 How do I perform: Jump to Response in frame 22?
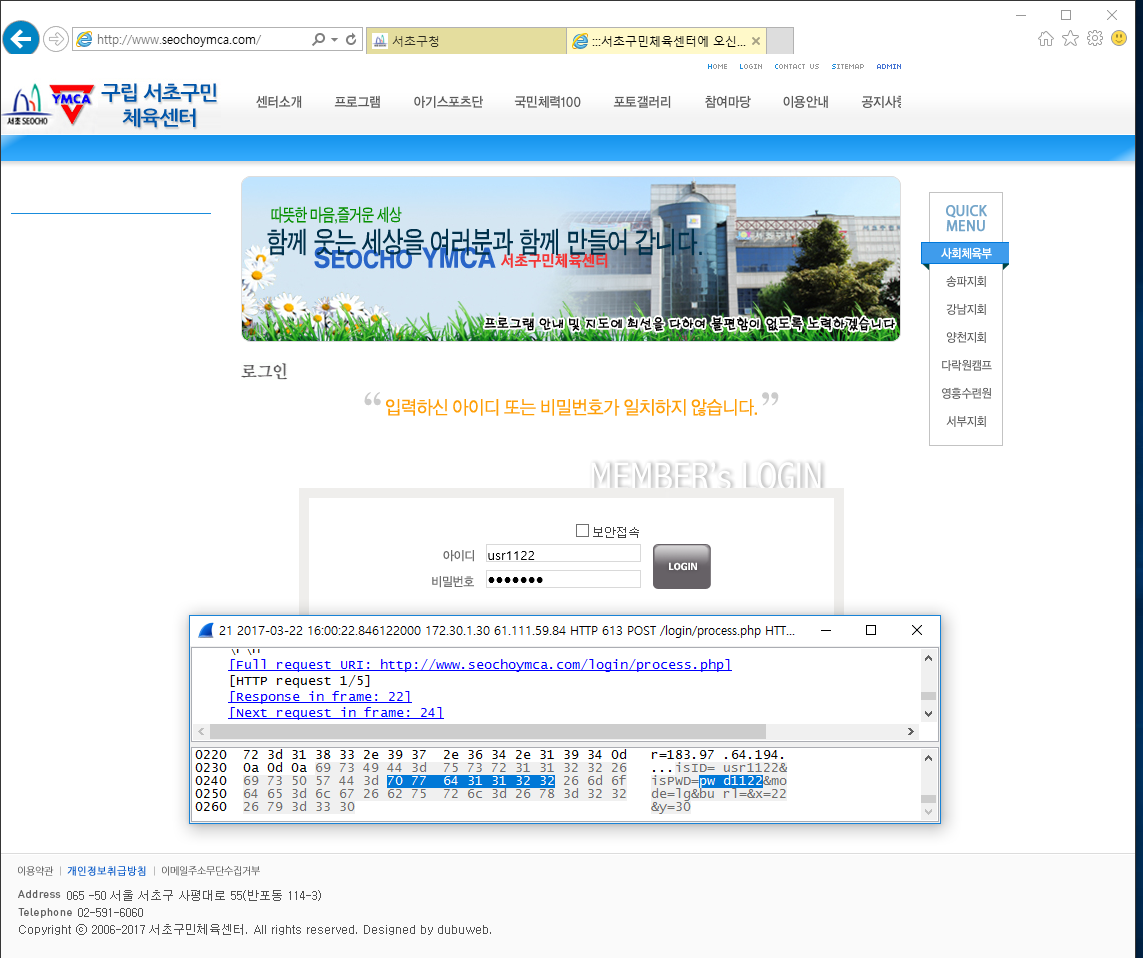320,696
